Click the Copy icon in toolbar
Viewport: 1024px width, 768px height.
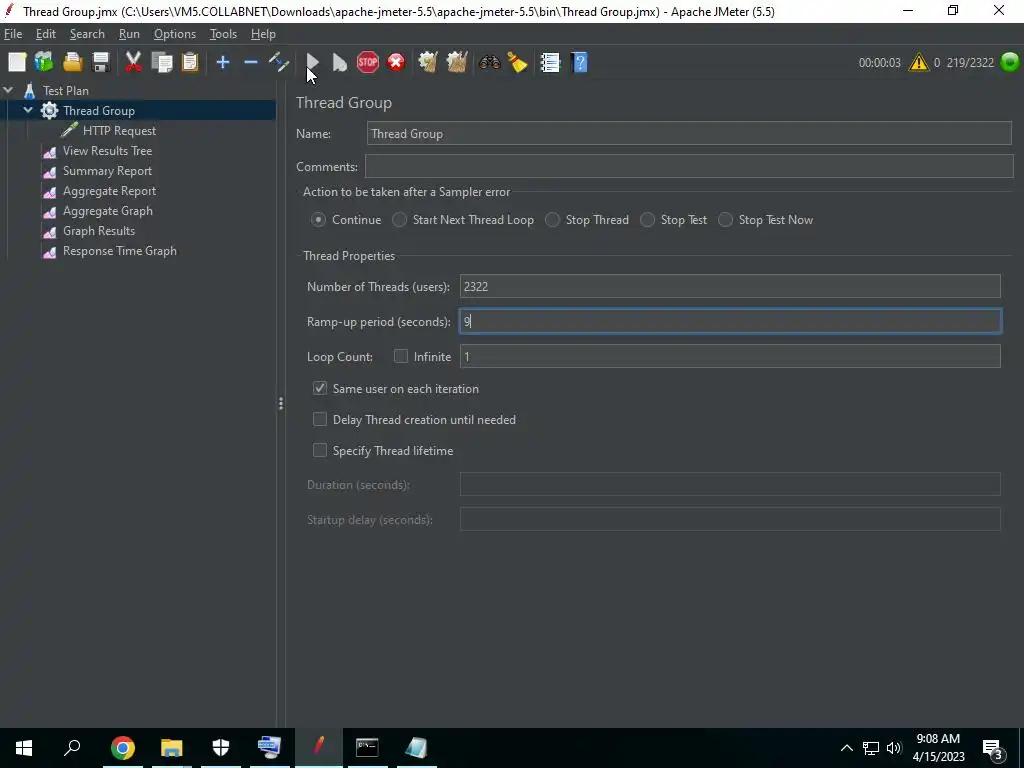pyautogui.click(x=161, y=62)
